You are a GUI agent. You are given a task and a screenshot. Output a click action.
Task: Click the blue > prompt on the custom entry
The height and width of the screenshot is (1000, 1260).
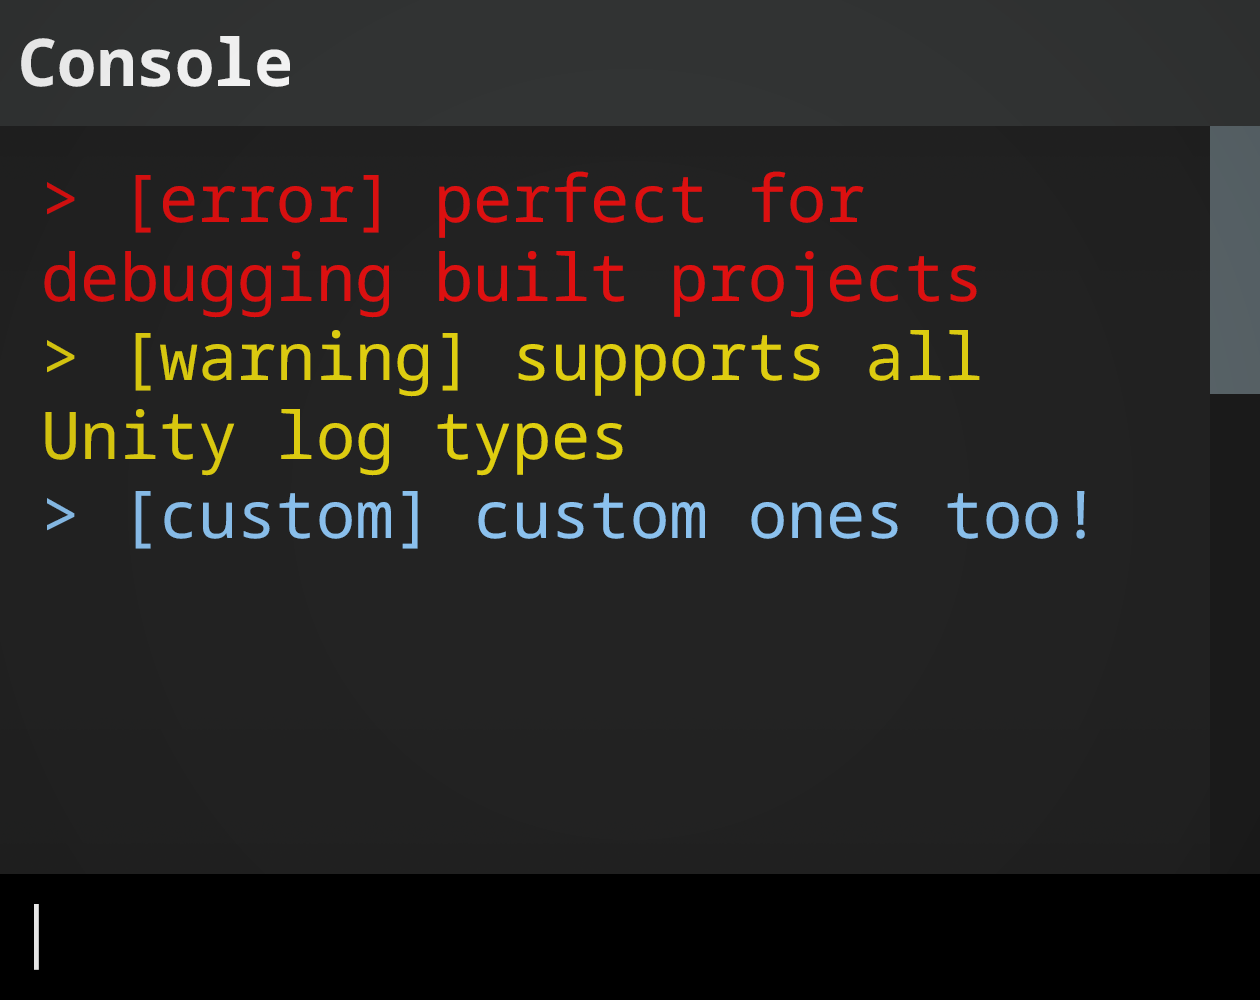click(60, 517)
